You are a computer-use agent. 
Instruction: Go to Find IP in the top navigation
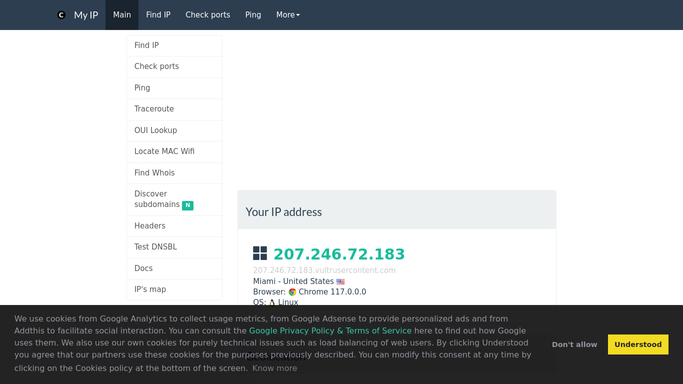tap(158, 15)
